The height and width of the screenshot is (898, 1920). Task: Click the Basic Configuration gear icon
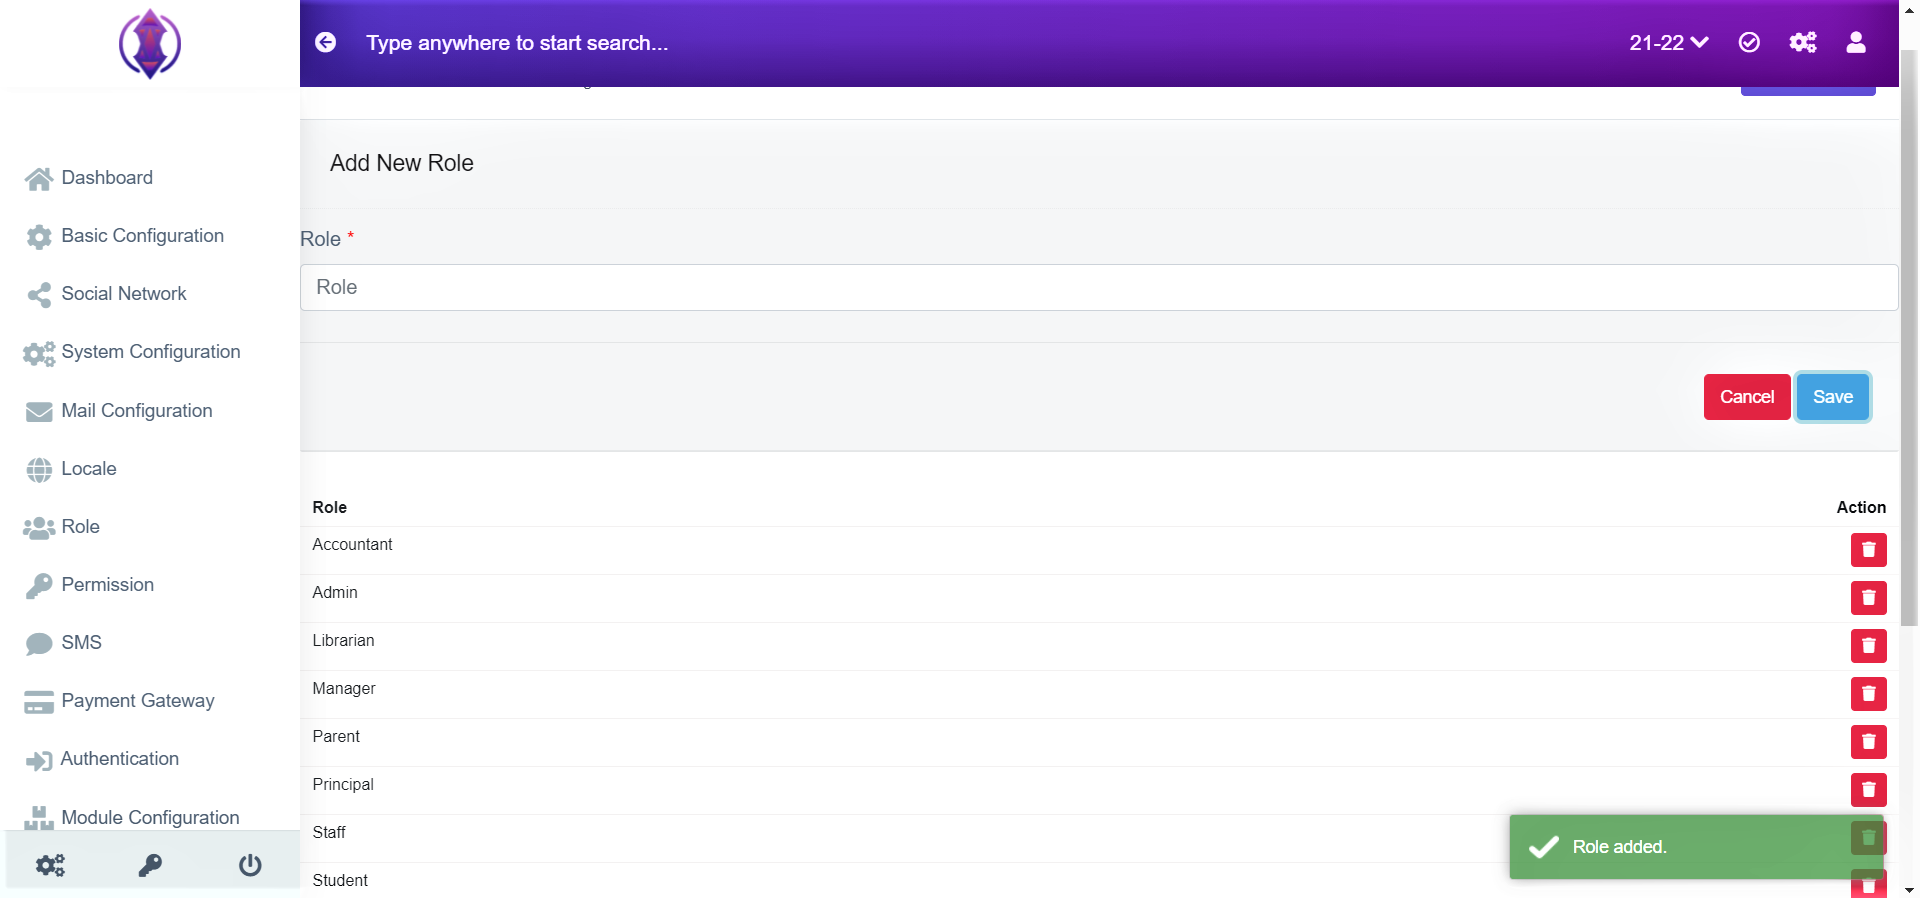[39, 237]
